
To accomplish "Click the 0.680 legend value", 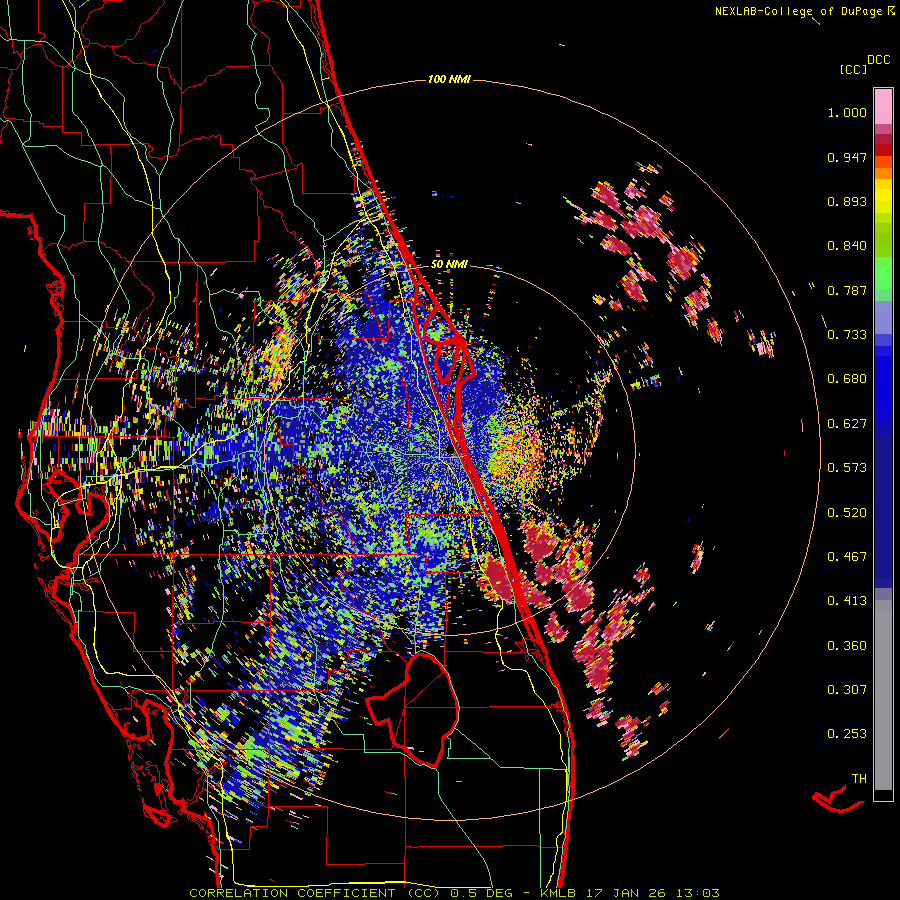I will click(x=847, y=379).
